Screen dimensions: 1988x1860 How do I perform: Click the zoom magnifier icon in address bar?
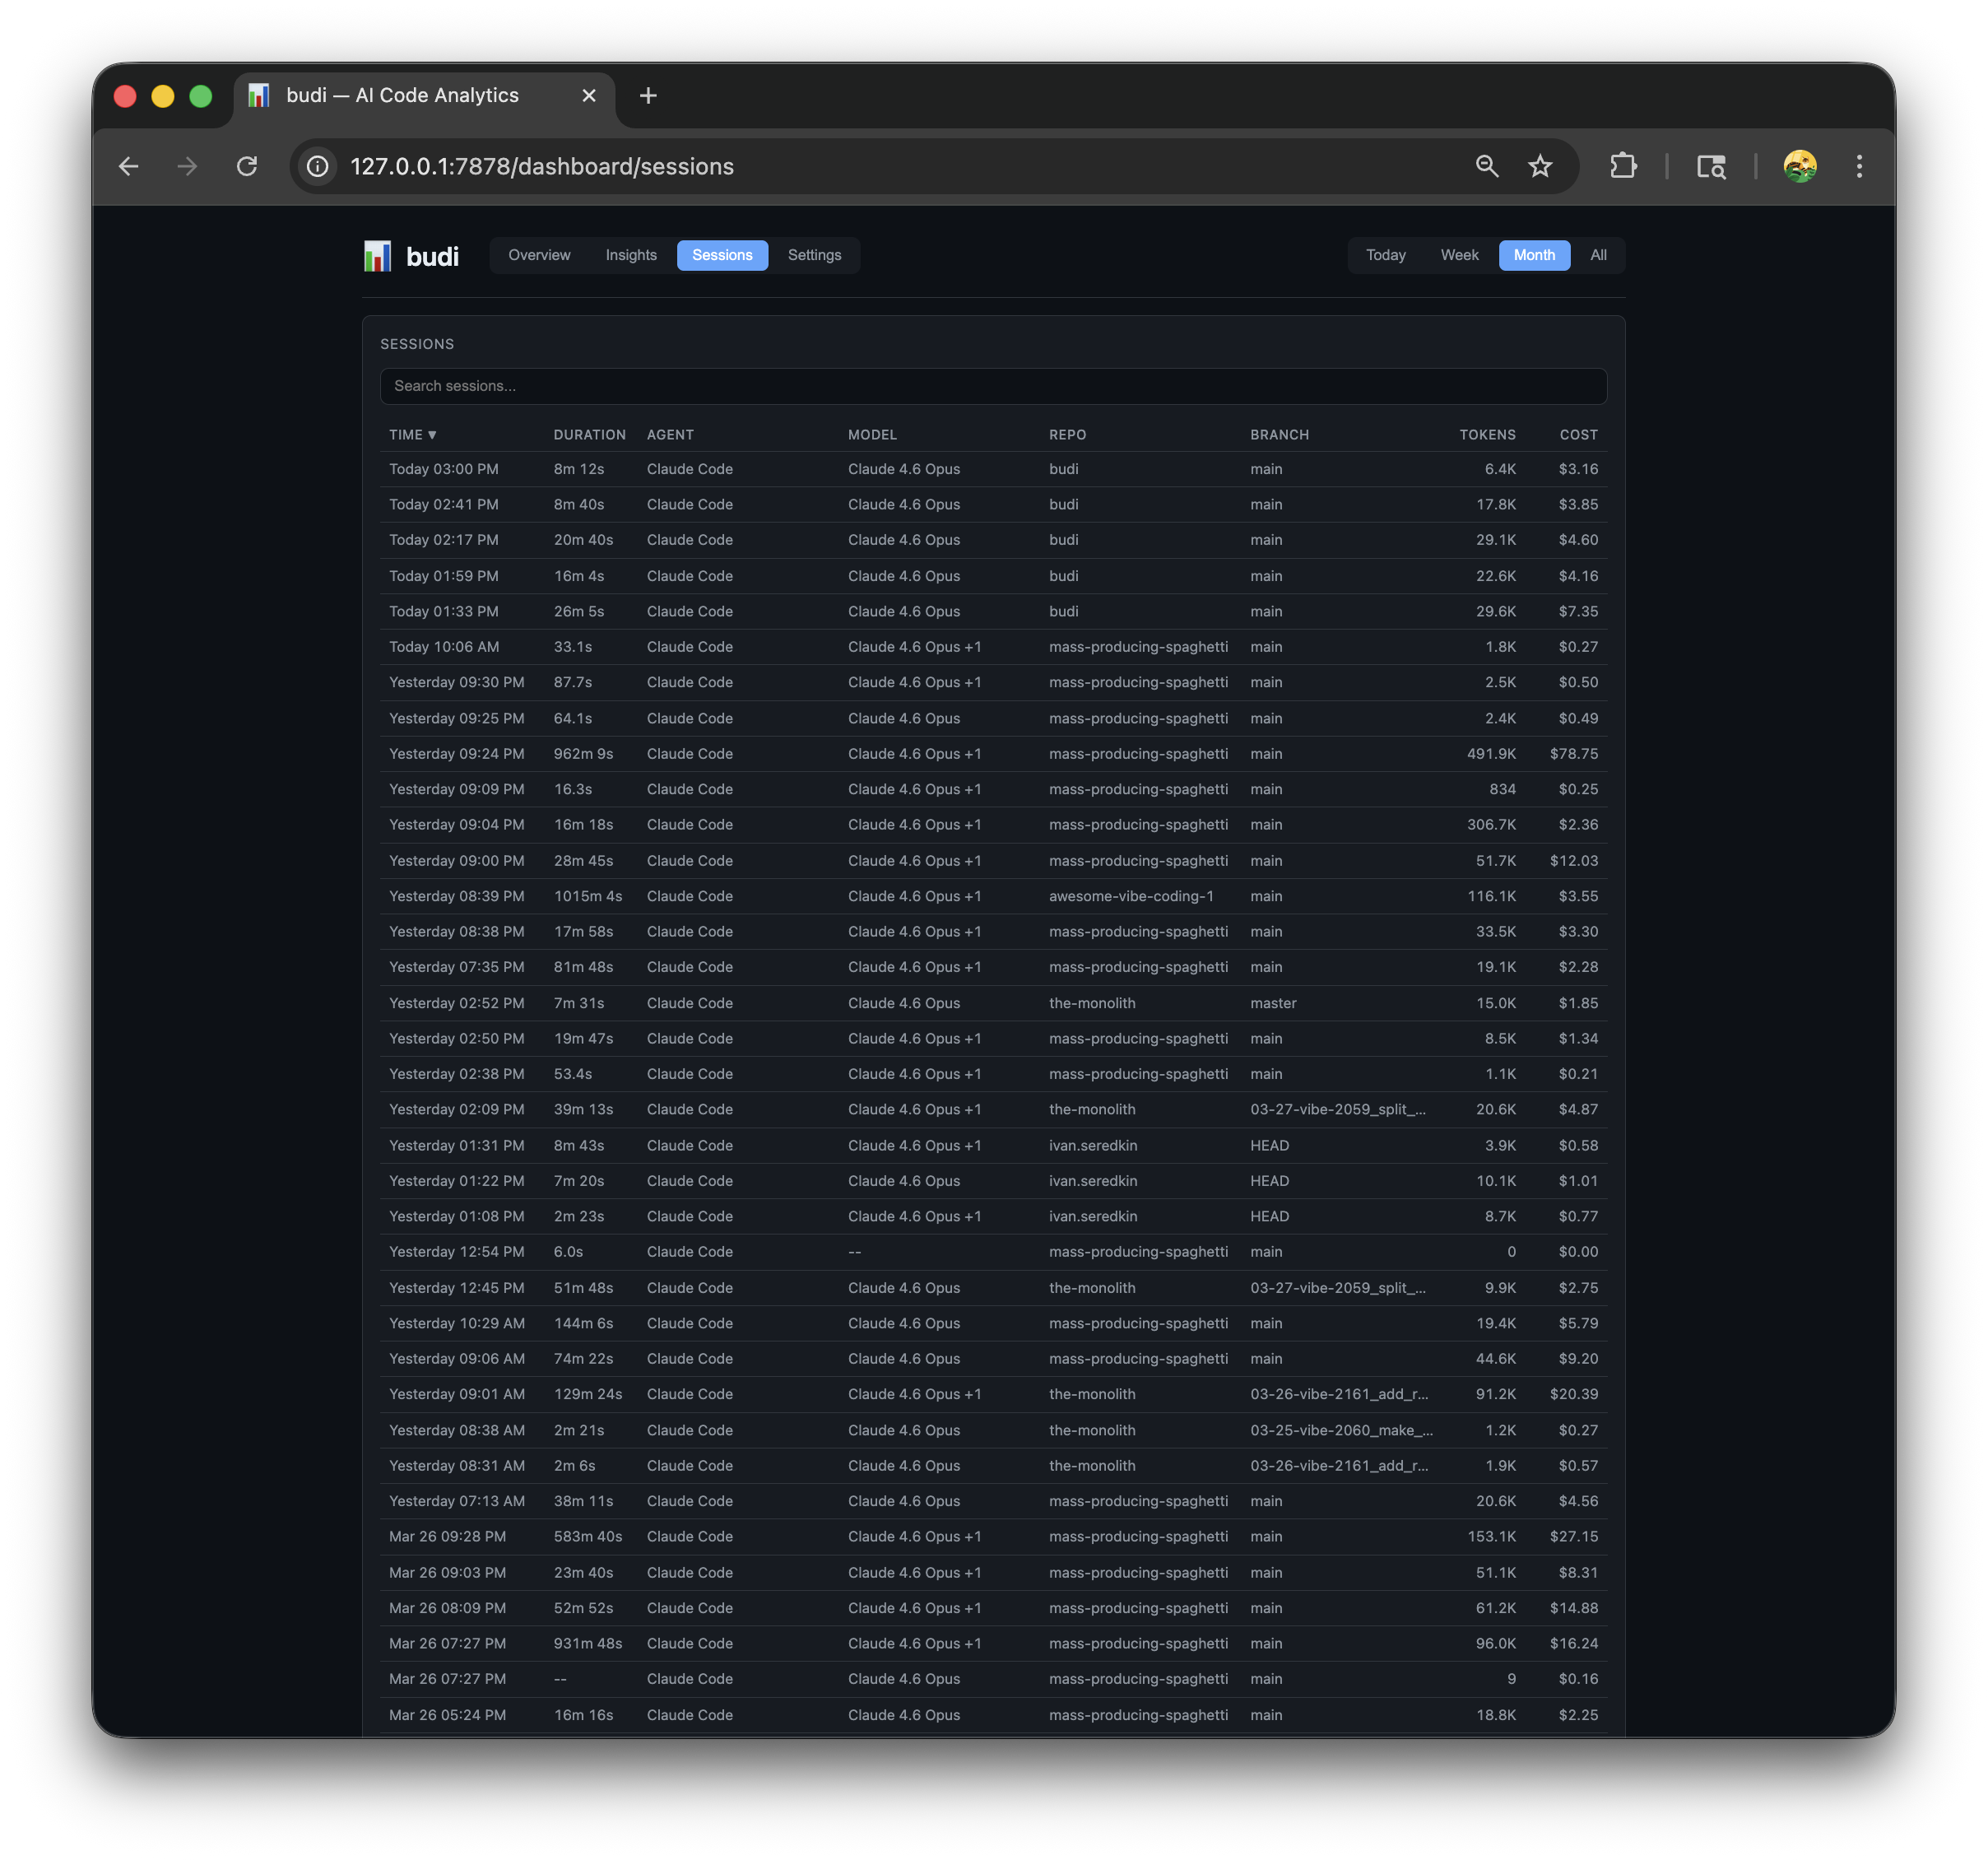tap(1487, 166)
